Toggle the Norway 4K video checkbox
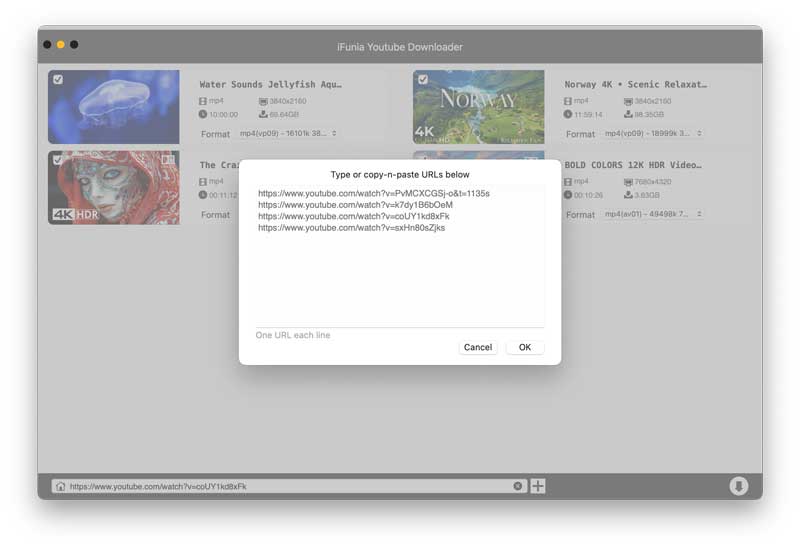Viewport: 800px width, 549px height. click(x=422, y=79)
